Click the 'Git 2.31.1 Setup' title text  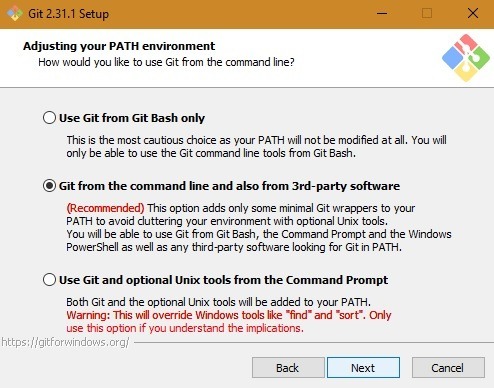pyautogui.click(x=69, y=14)
